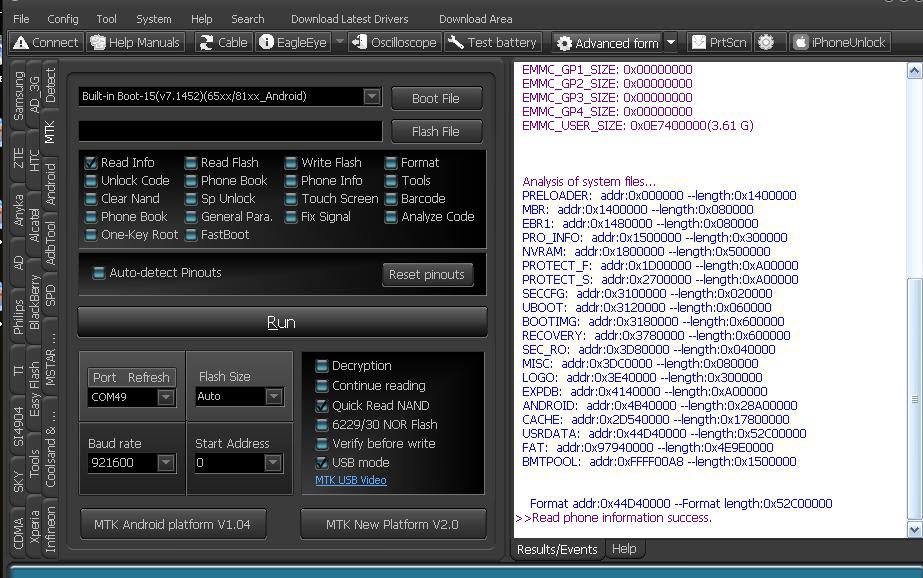Open the Download Area menu
923x578 pixels.
(x=476, y=19)
